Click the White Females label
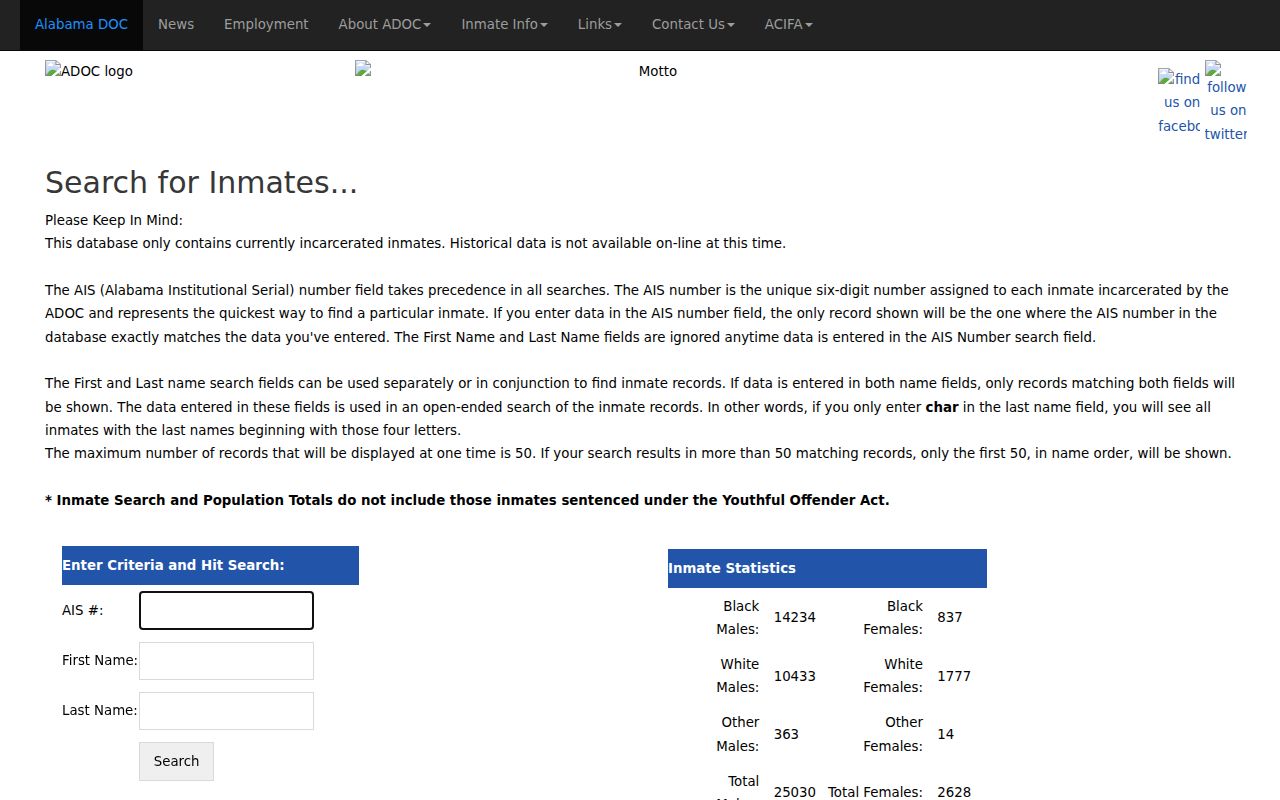1280x800 pixels. point(893,675)
